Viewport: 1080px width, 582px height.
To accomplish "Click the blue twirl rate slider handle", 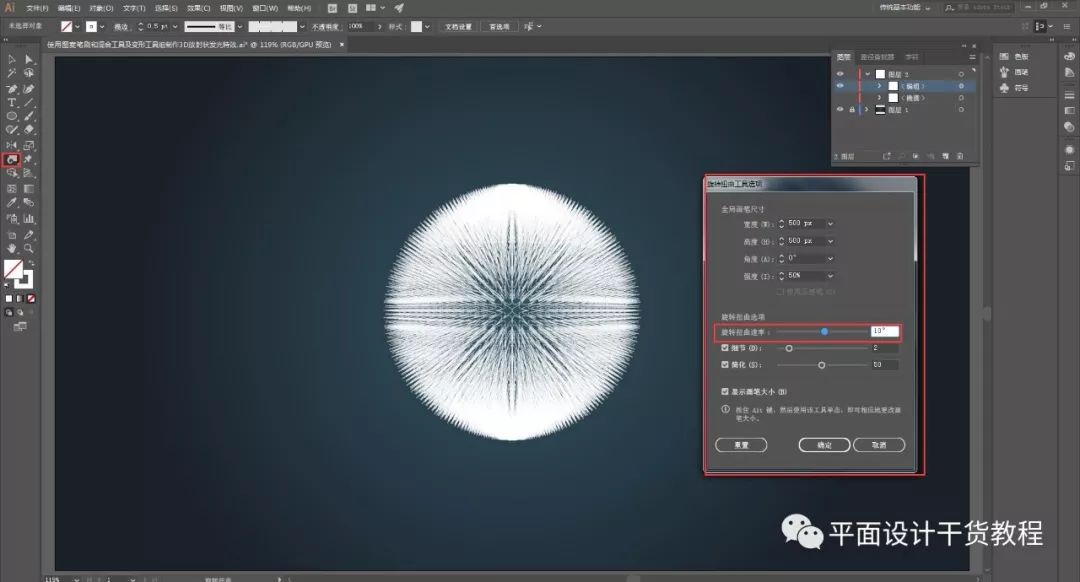I will coord(824,332).
